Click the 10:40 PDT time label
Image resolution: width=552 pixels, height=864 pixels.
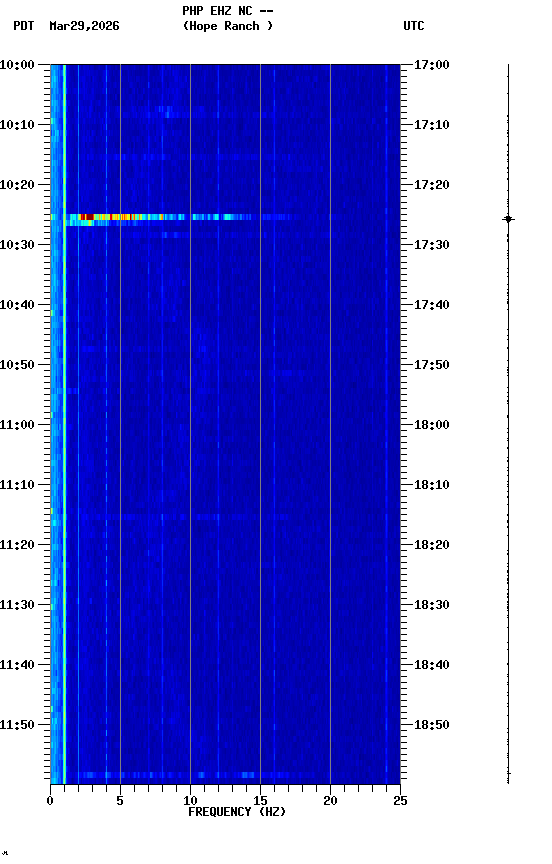pos(17,305)
